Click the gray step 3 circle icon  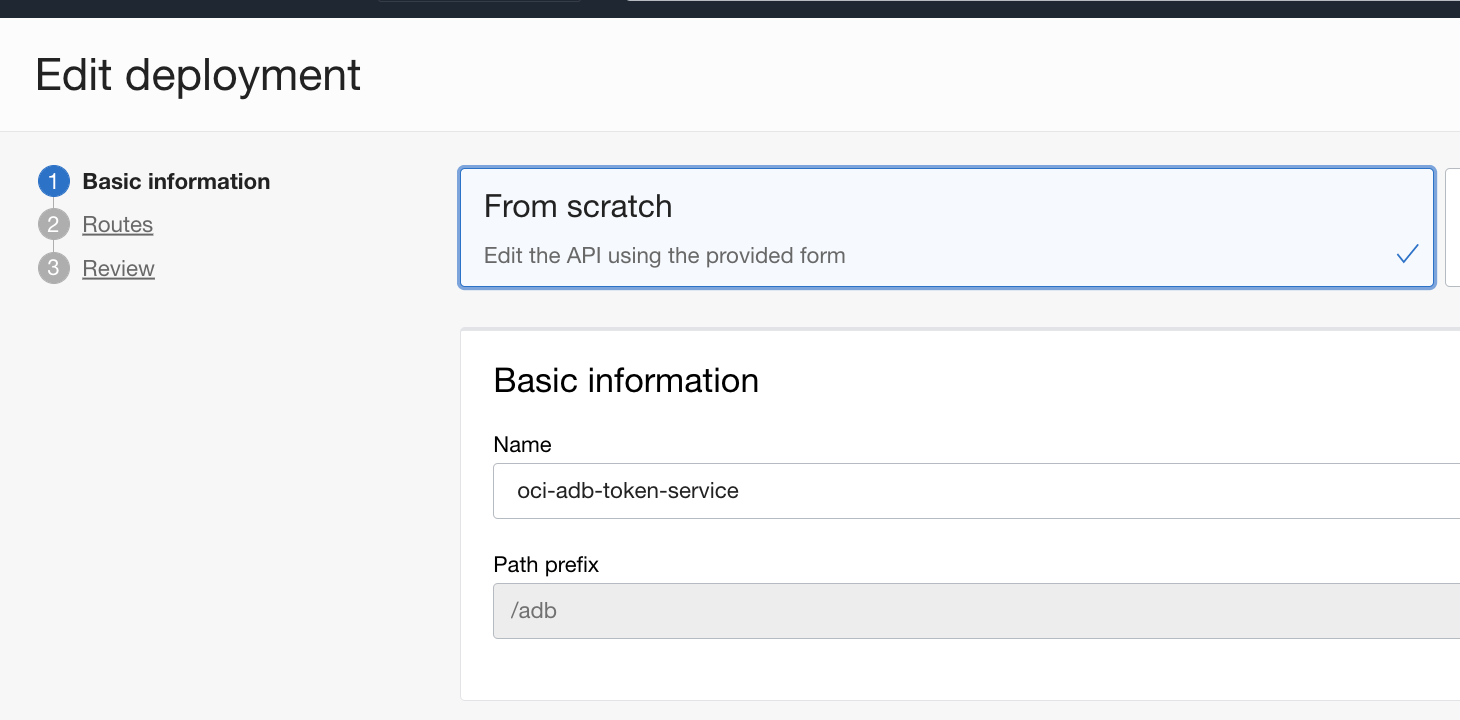pyautogui.click(x=54, y=268)
